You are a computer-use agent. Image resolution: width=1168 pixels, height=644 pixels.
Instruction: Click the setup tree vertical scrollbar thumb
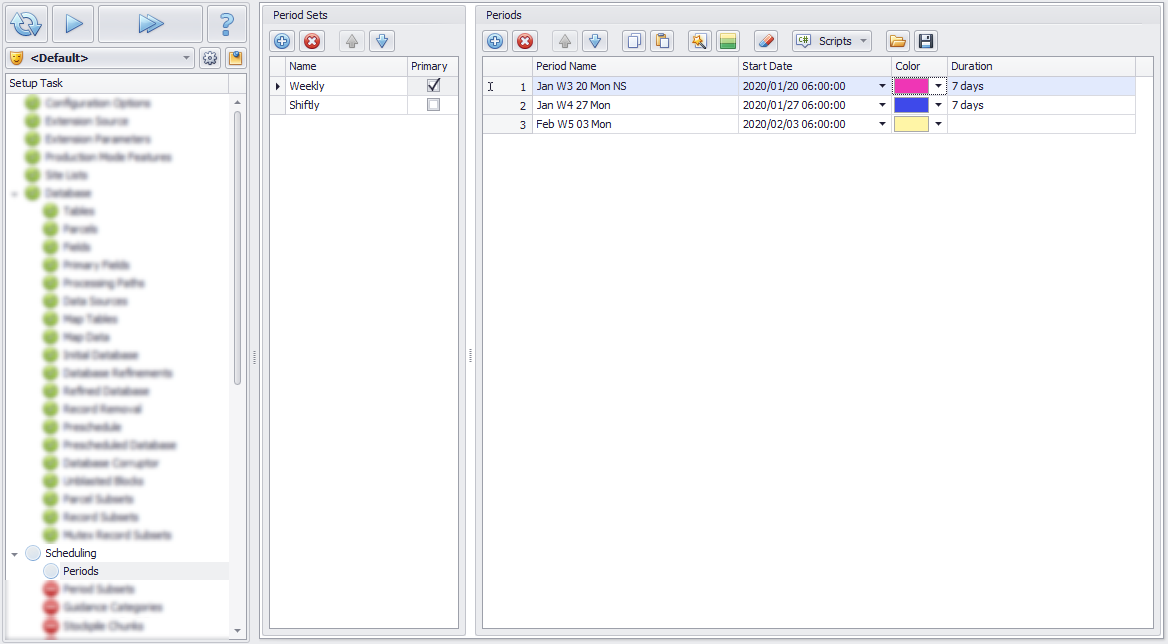(238, 248)
